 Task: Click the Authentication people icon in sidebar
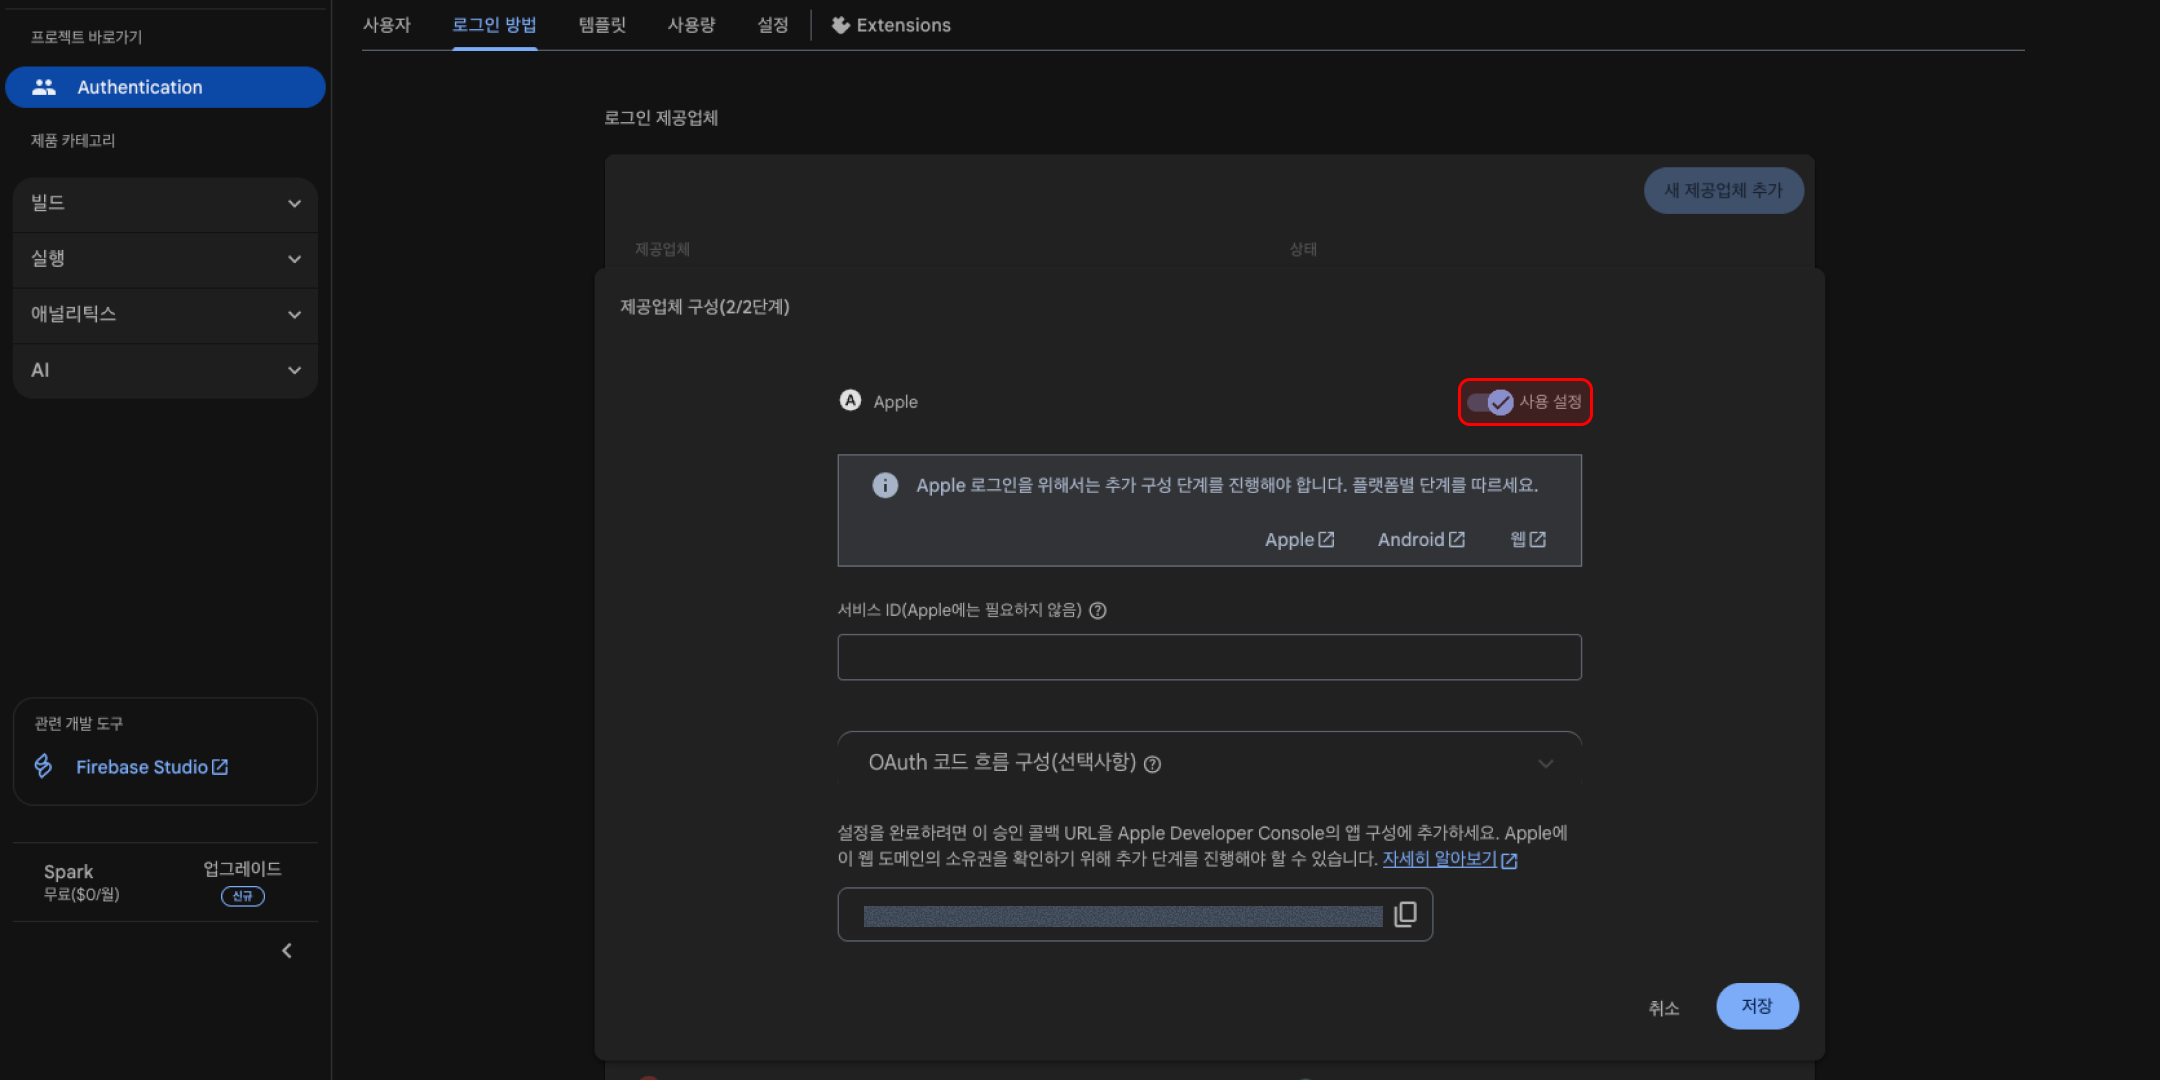point(44,87)
